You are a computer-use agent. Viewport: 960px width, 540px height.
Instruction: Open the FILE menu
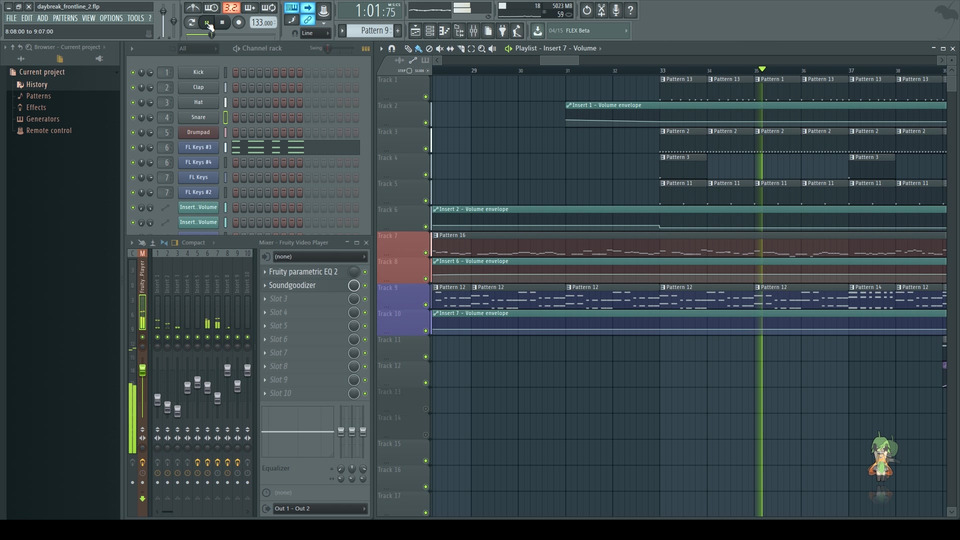[12, 18]
